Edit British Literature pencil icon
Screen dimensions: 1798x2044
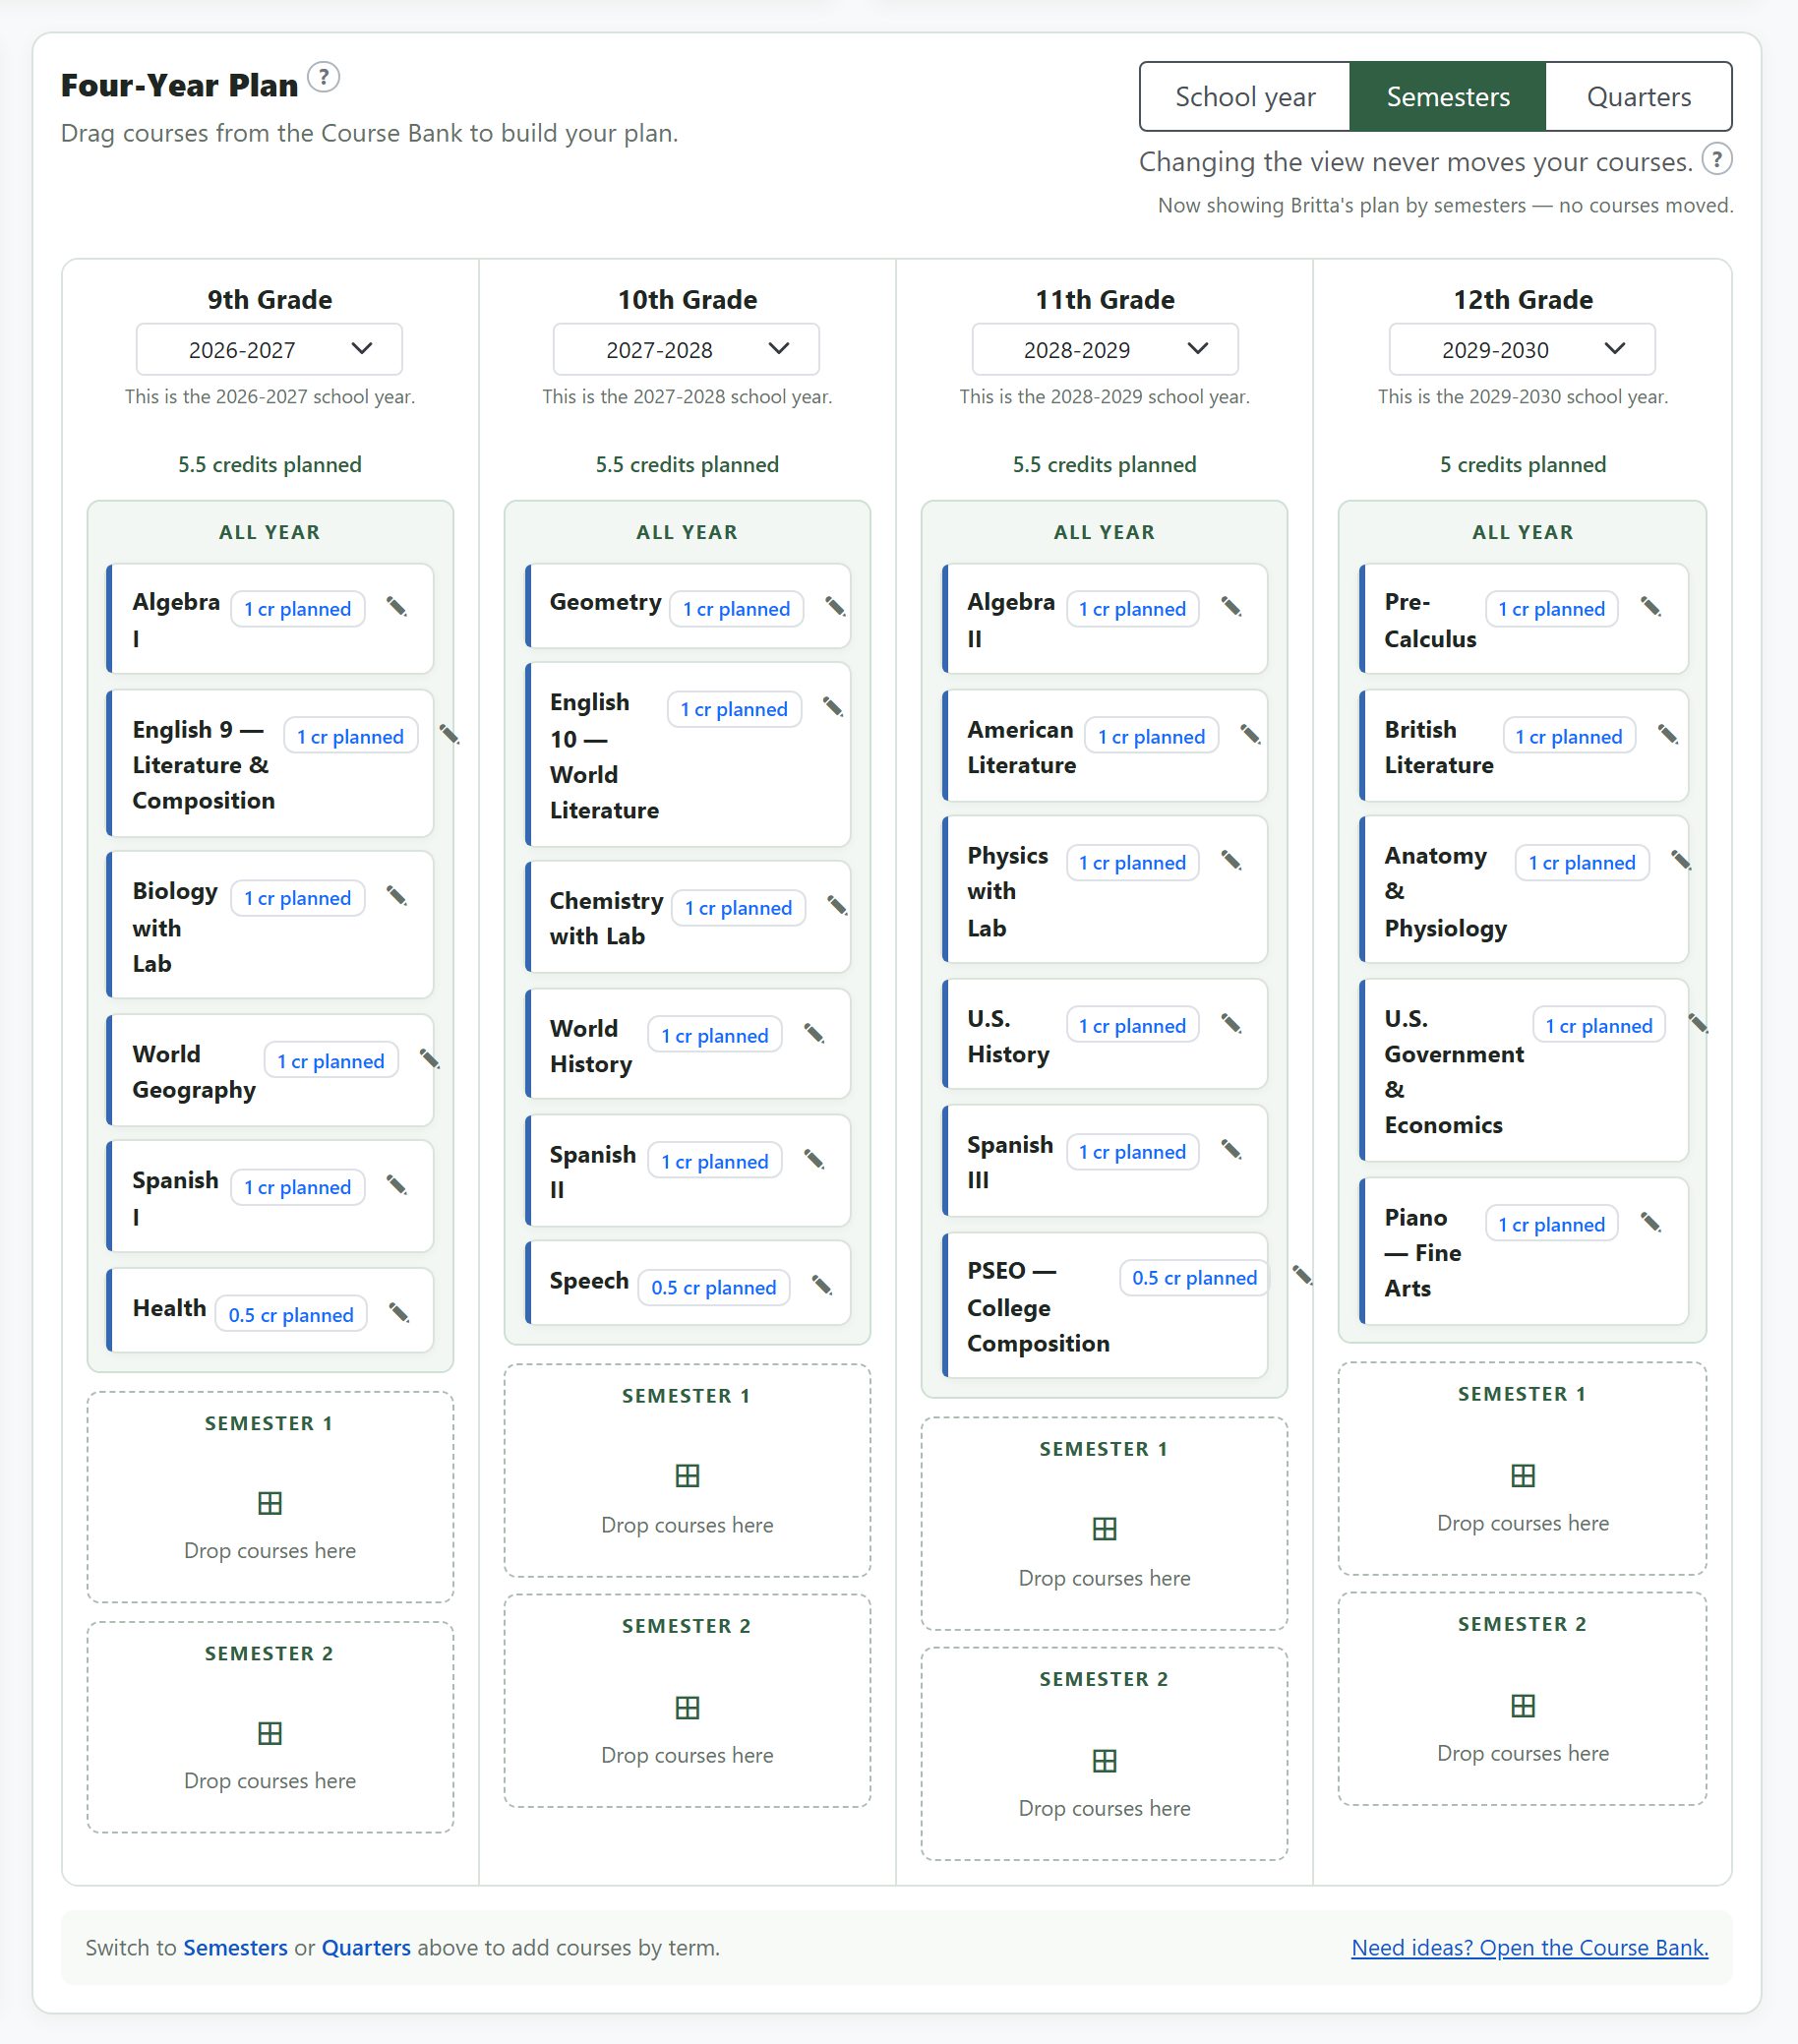pyautogui.click(x=1669, y=735)
